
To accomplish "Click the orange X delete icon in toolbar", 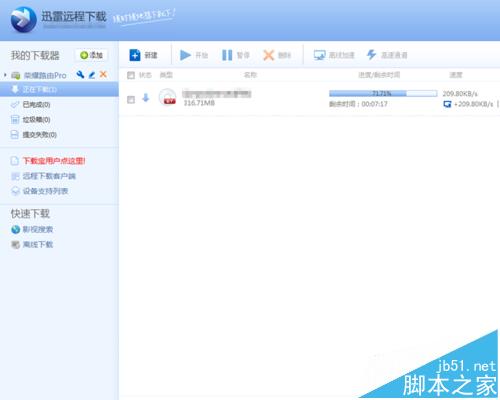I will (268, 55).
